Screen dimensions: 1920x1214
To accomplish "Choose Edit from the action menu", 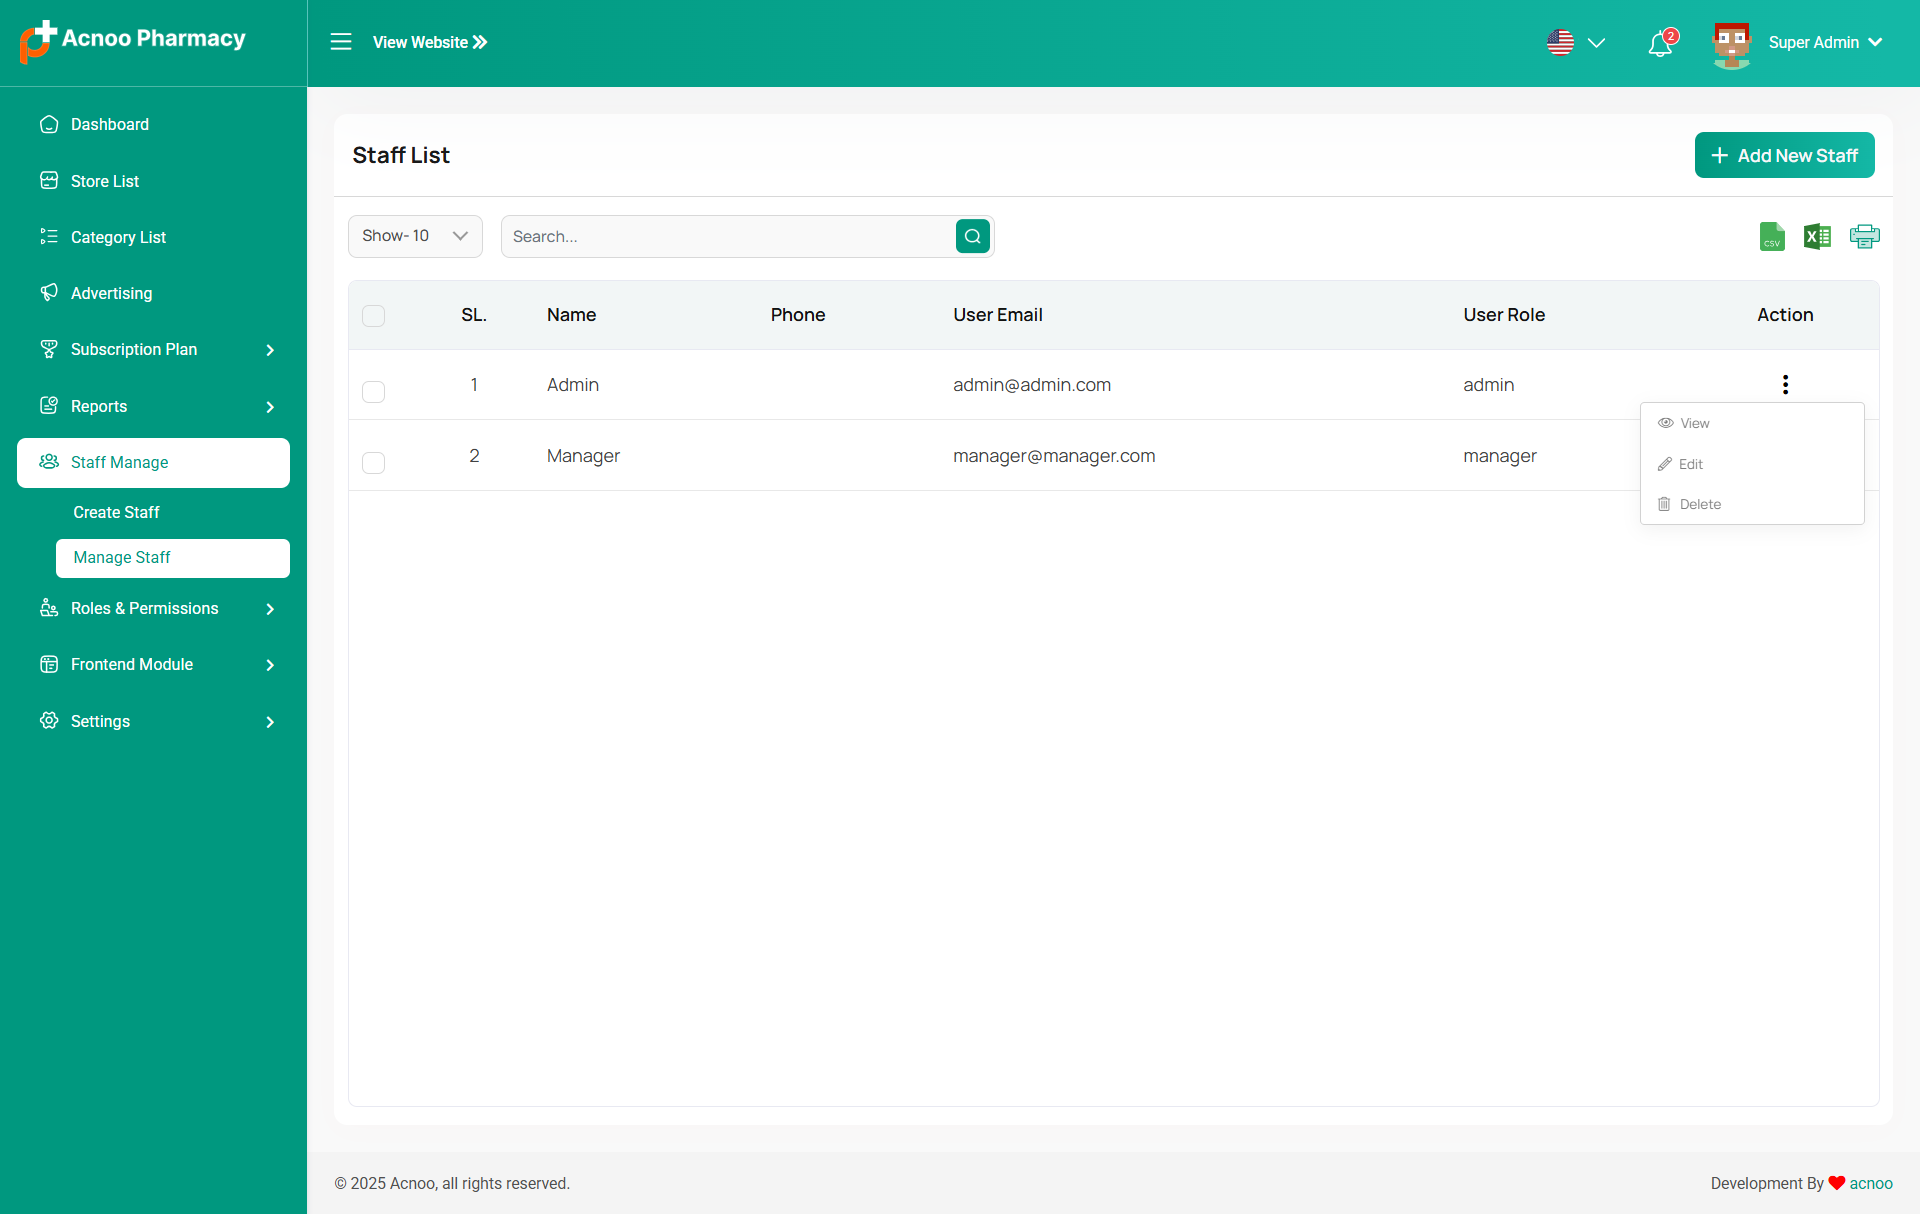I will coord(1691,464).
